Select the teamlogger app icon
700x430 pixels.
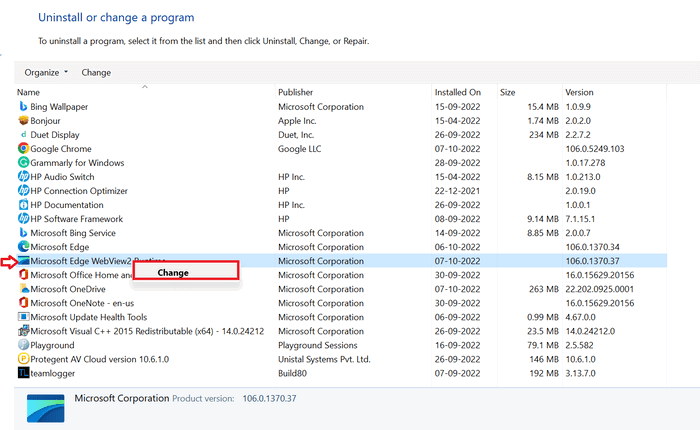23,373
